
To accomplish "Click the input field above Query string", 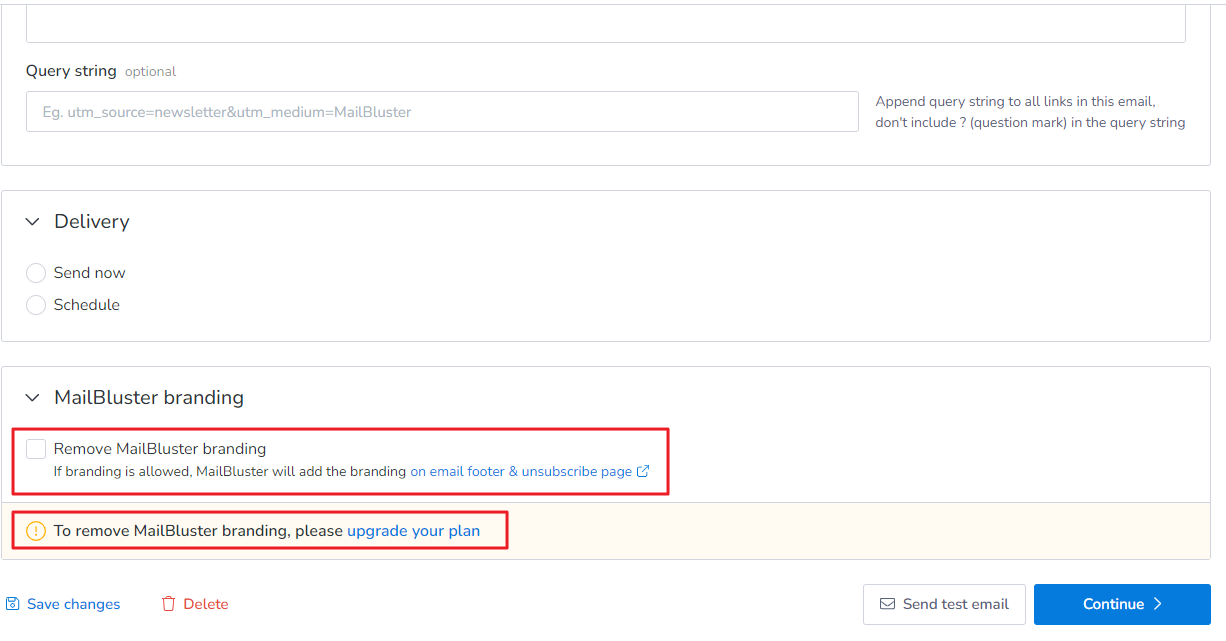I will click(606, 23).
